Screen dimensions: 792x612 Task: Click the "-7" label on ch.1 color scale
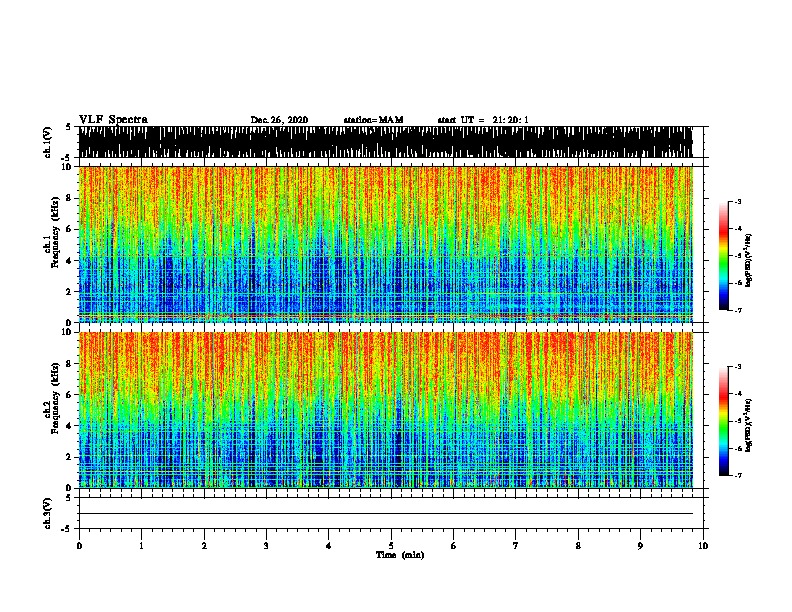click(737, 310)
